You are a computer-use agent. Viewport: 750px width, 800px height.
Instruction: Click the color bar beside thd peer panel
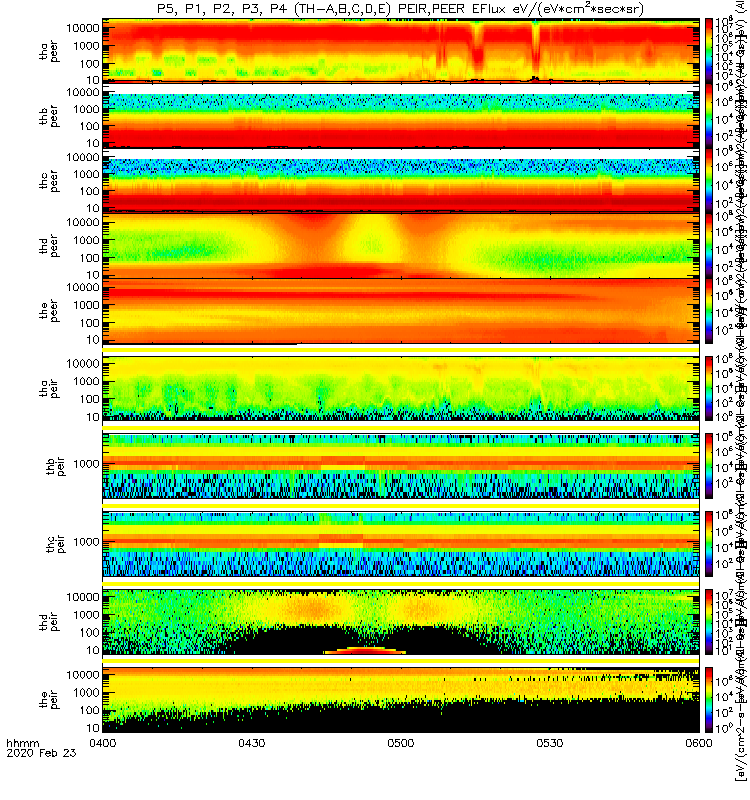coord(709,246)
